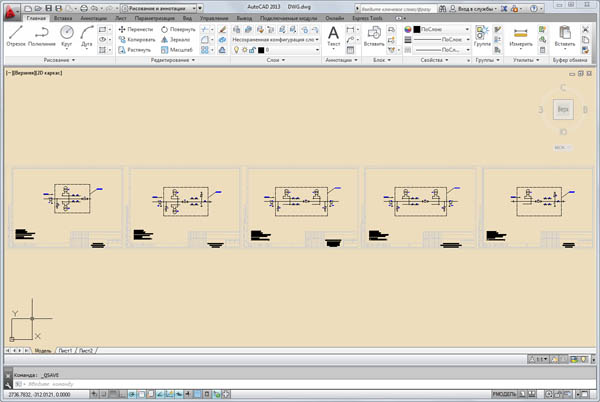
Task: Select the Отрезок (line) tool
Action: (x=15, y=37)
